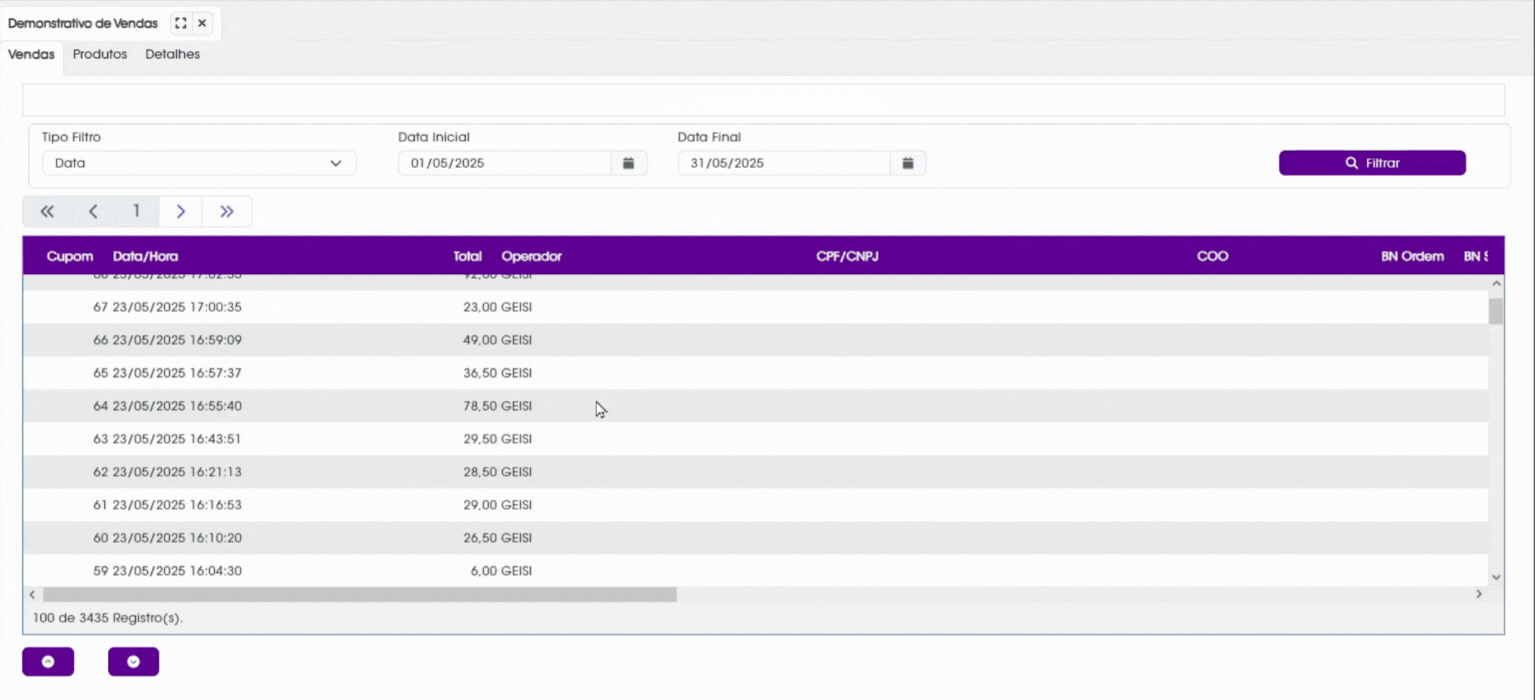This screenshot has width=1535, height=700.
Task: Click the horizontal scroll right arrow
Action: click(x=1479, y=594)
